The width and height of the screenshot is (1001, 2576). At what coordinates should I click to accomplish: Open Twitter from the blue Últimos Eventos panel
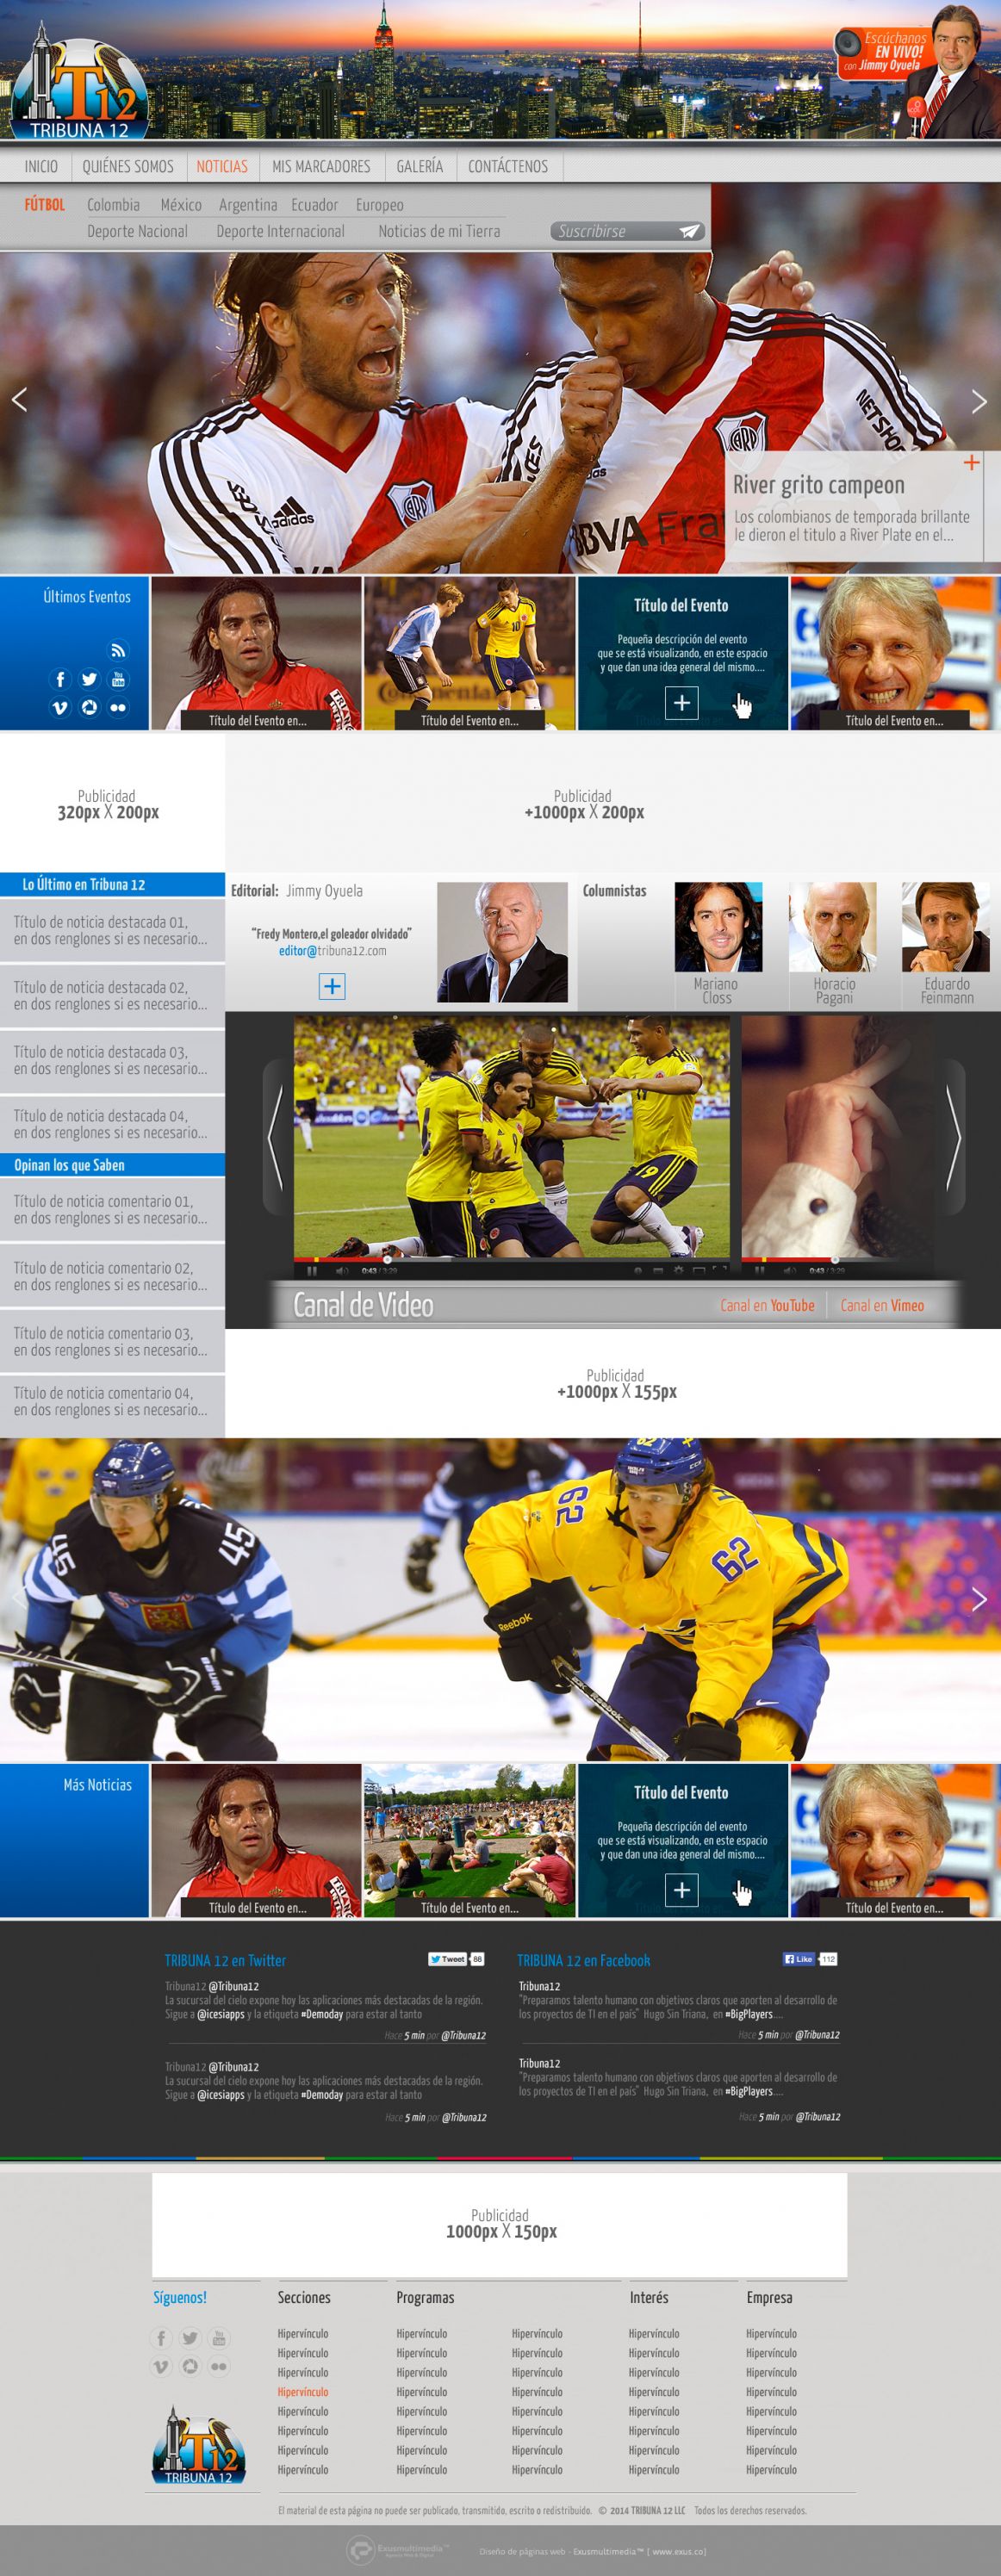click(x=89, y=679)
